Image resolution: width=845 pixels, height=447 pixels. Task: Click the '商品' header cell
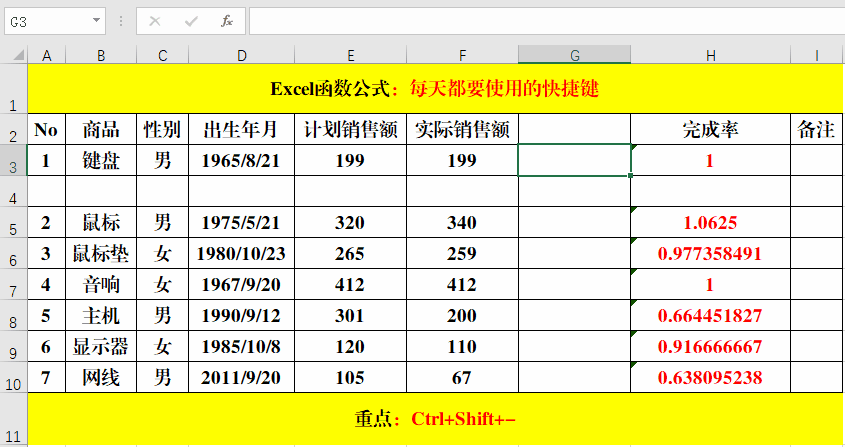(x=101, y=129)
